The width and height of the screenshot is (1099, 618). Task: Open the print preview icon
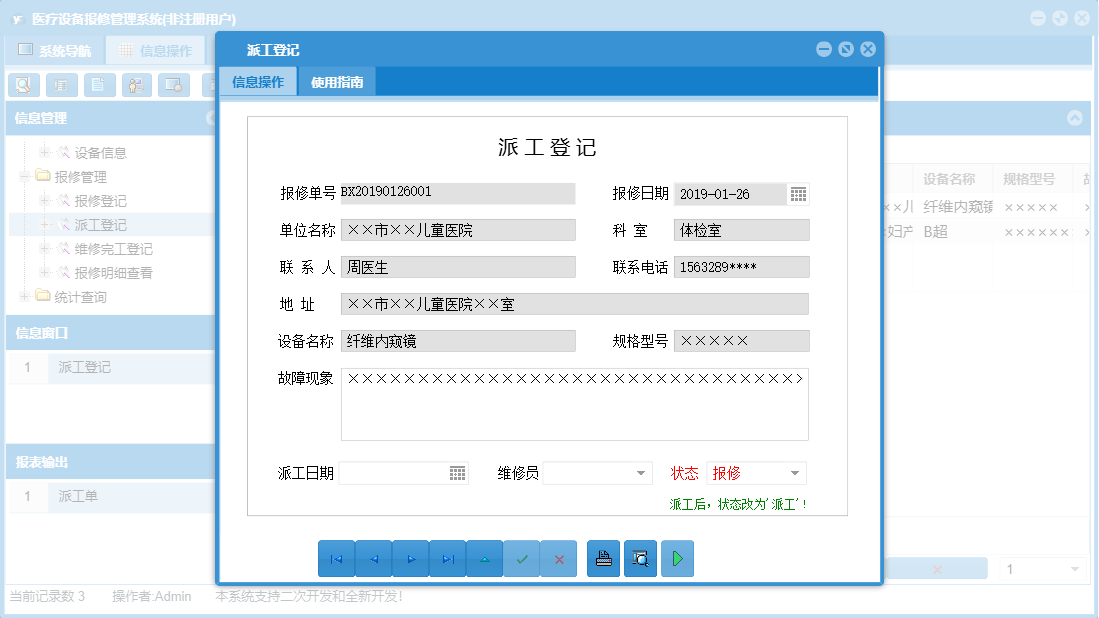[x=640, y=558]
